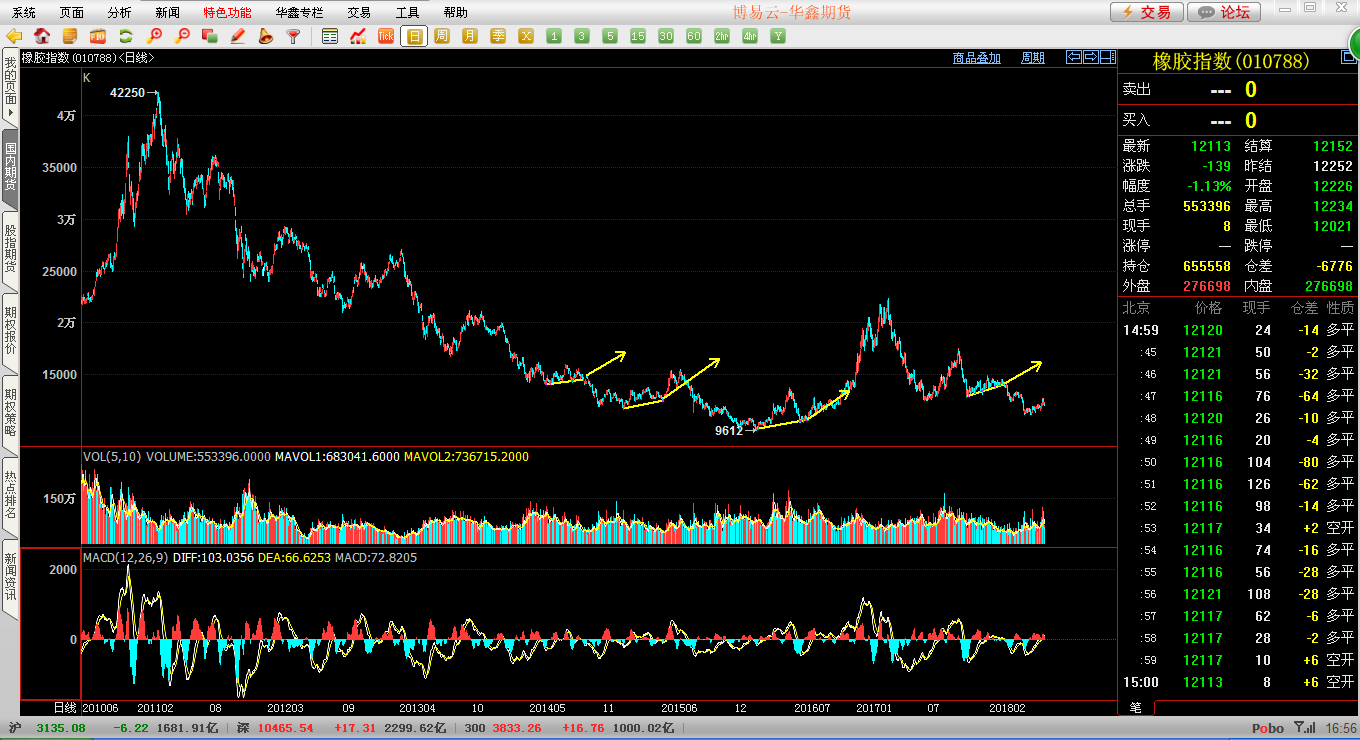The image size is (1360, 740).
Task: Switch to the 3-minute period button
Action: click(582, 36)
